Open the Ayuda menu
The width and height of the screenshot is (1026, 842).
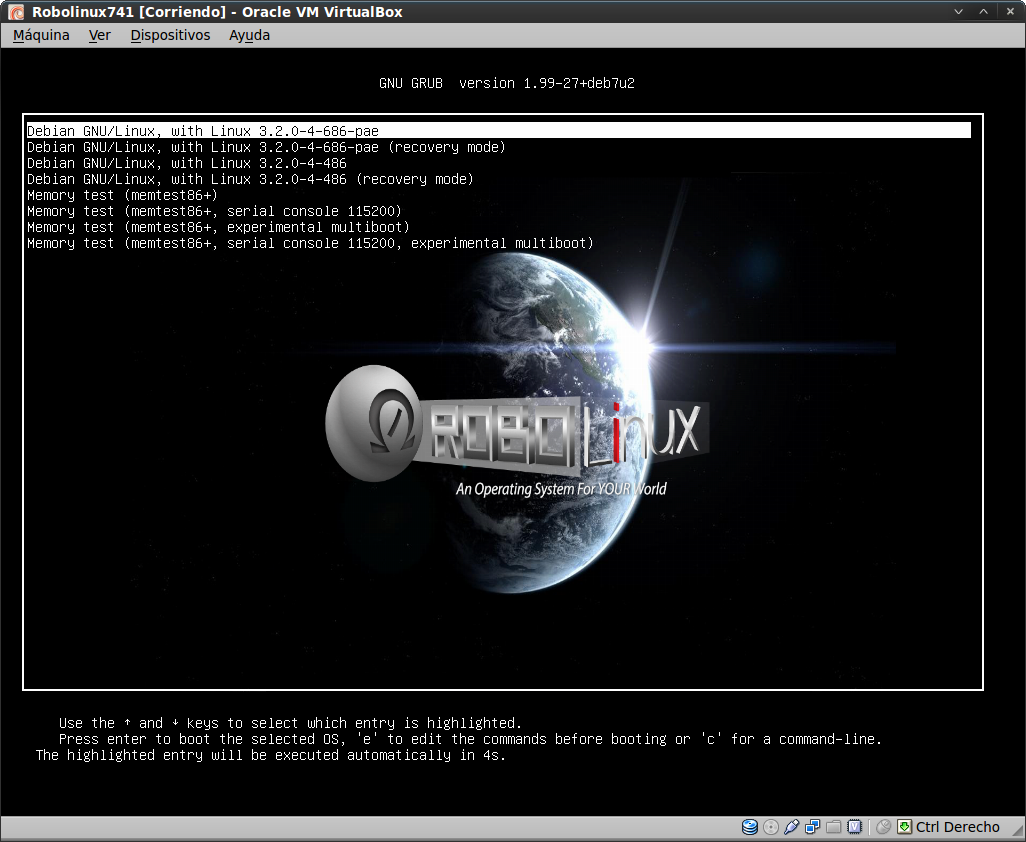pos(249,35)
